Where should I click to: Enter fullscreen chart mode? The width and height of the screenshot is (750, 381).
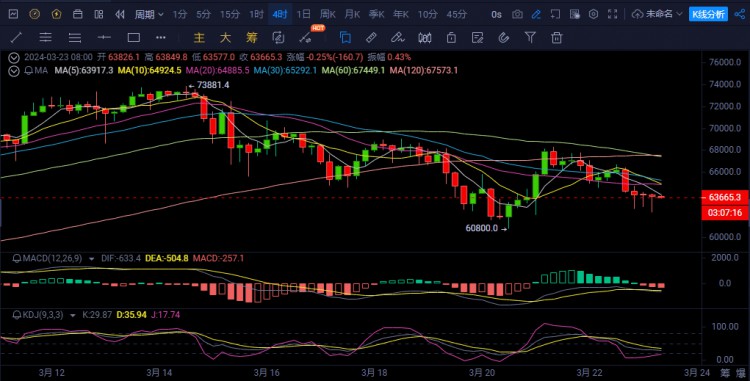click(x=612, y=14)
